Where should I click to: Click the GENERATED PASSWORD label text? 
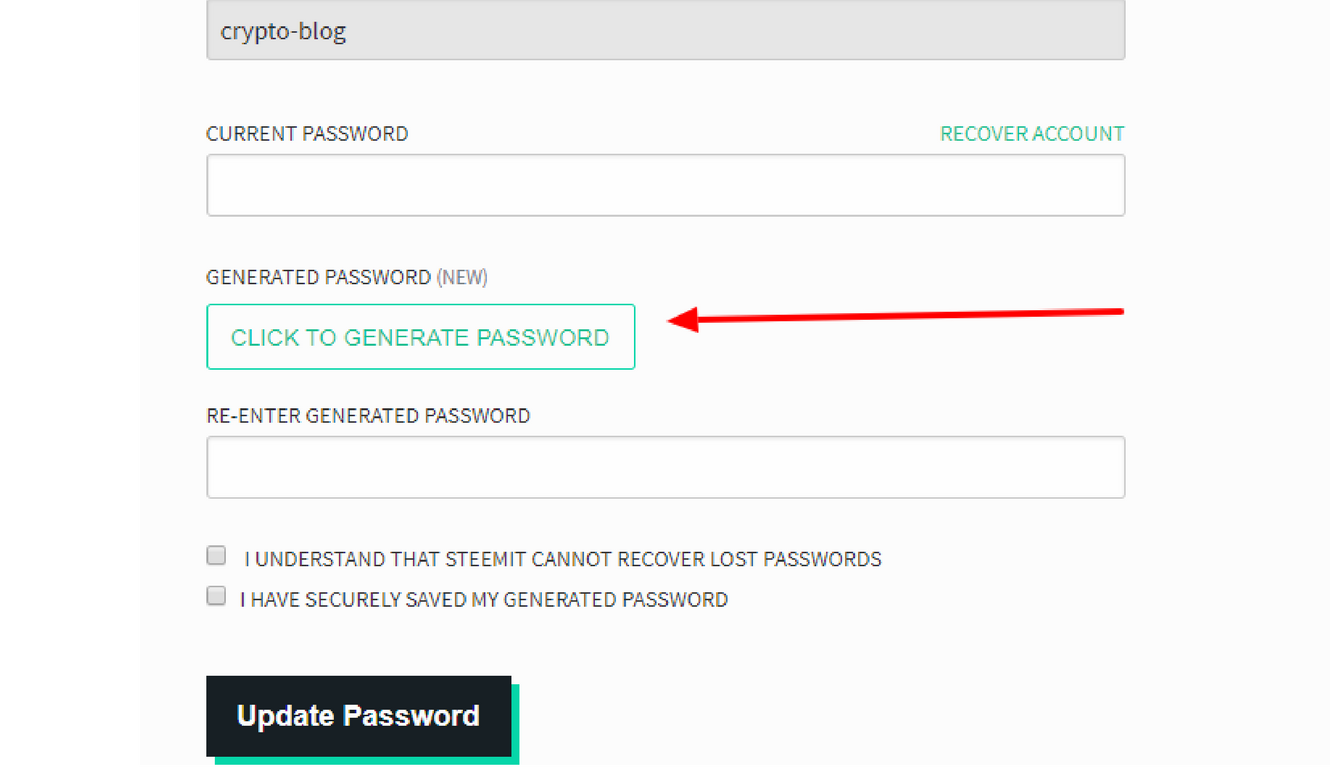(318, 277)
